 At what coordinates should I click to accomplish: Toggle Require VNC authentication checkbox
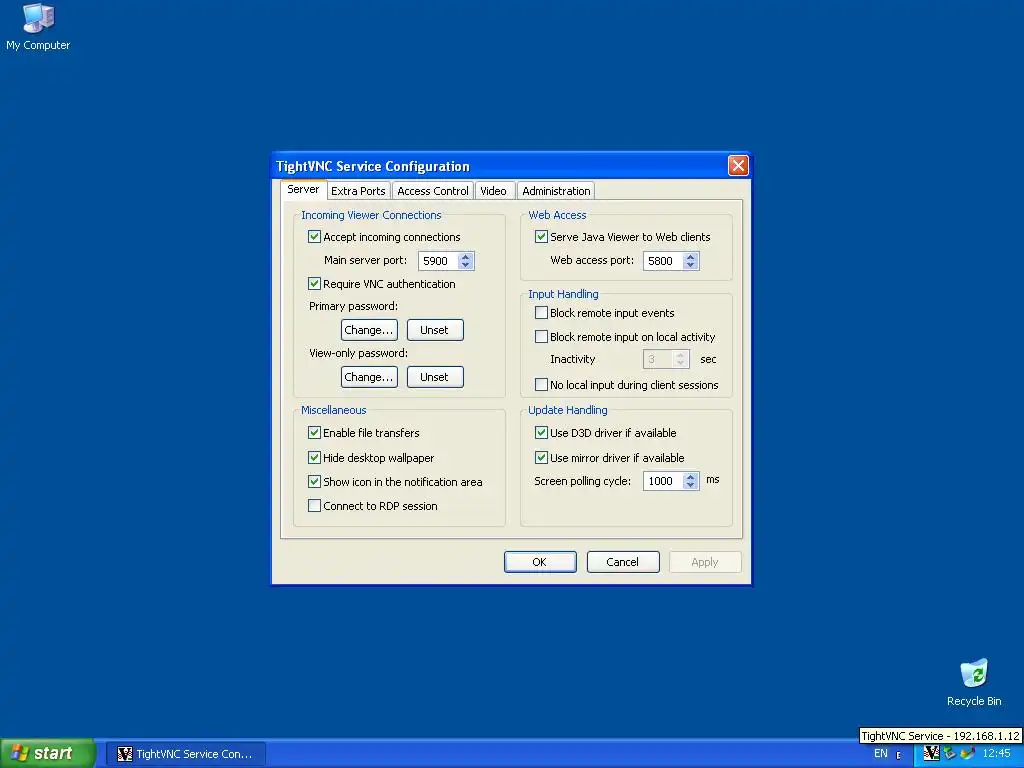[314, 283]
